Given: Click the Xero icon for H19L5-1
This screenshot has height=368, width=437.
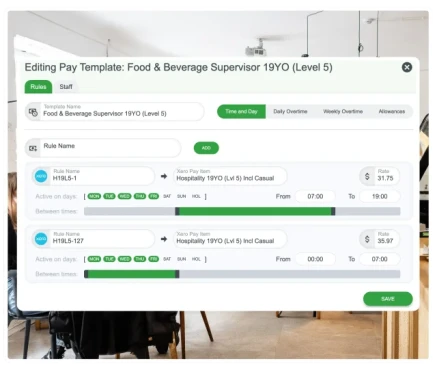Looking at the screenshot, I should tap(41, 176).
